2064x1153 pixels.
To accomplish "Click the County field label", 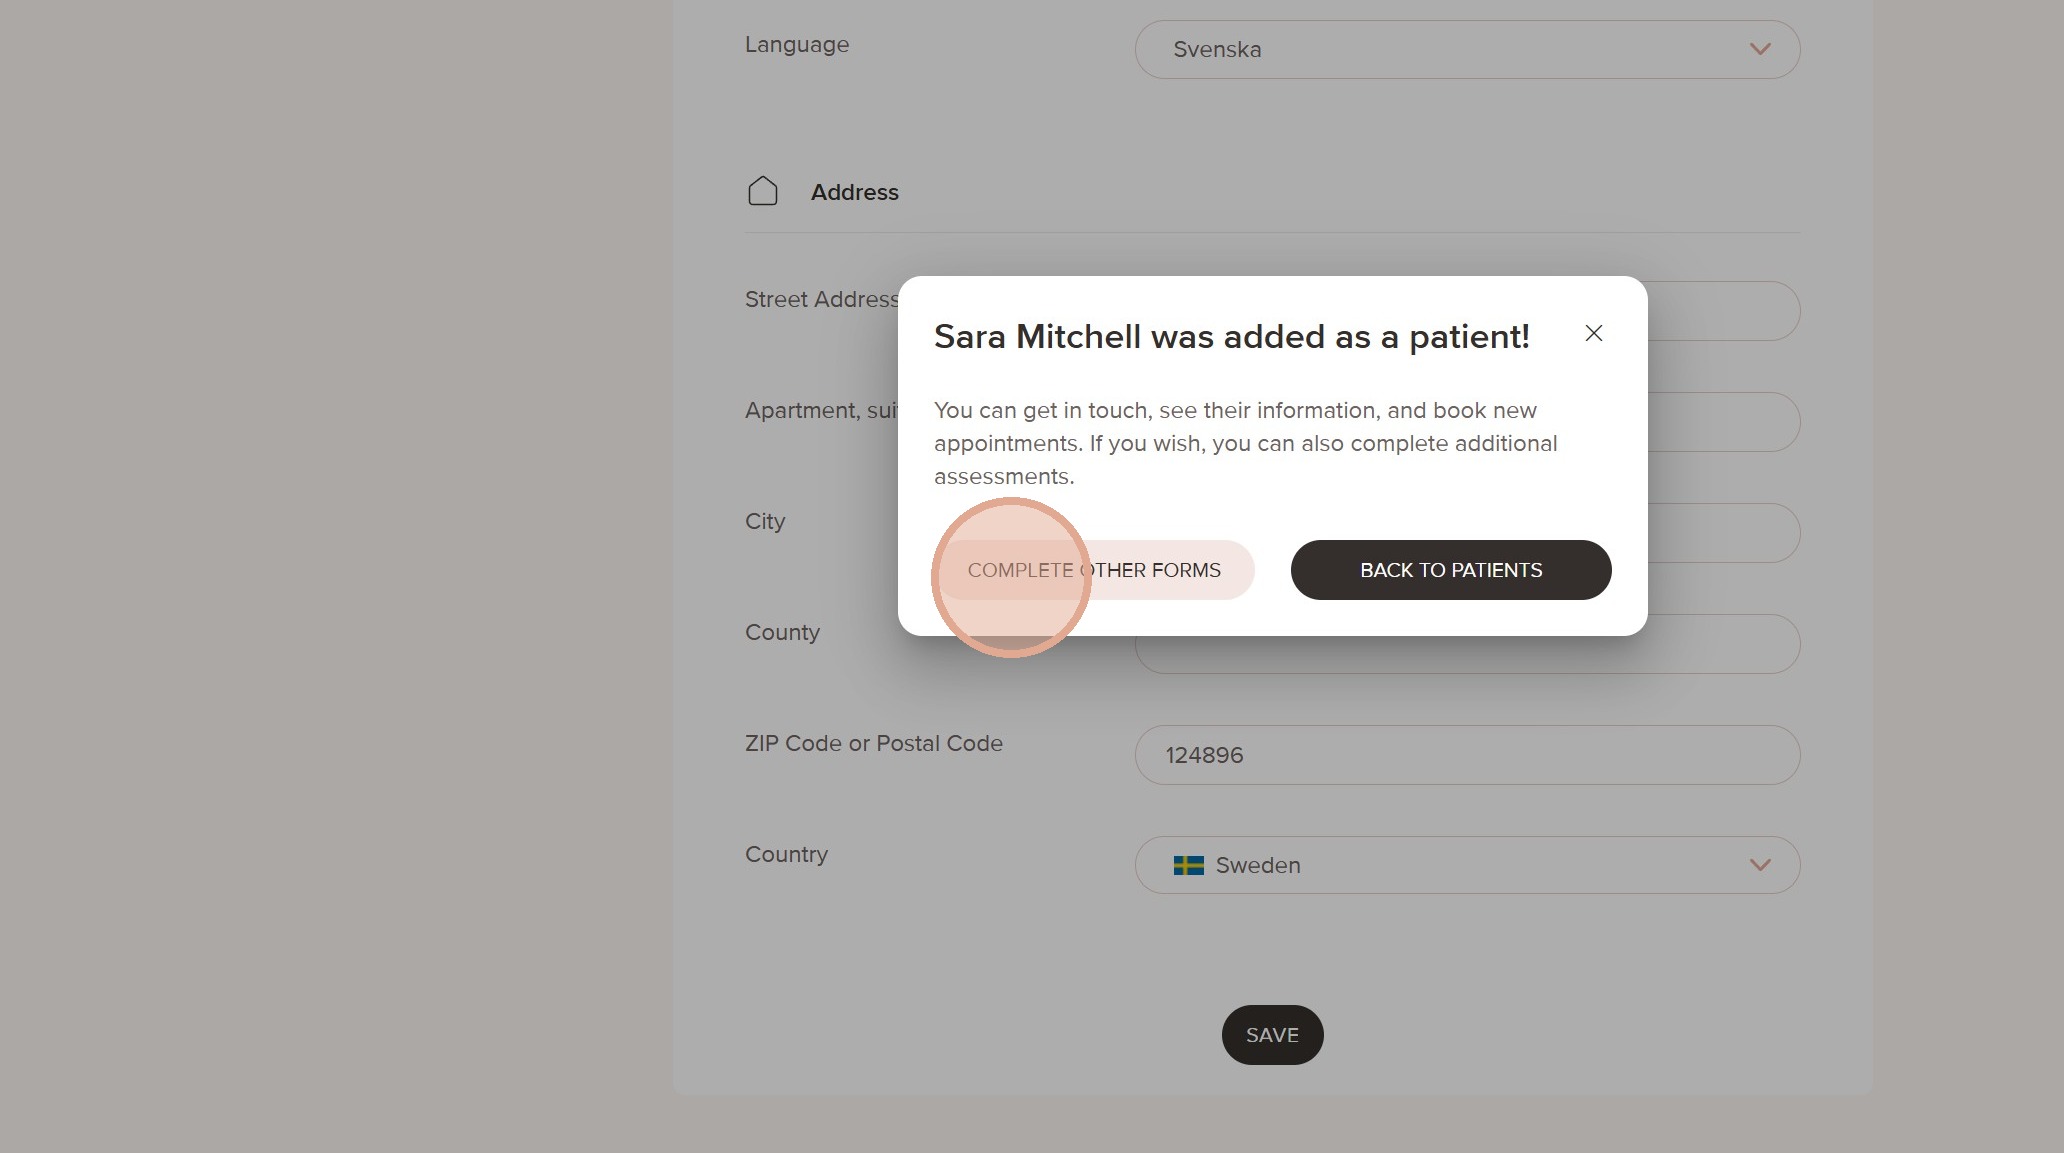I will tap(782, 633).
